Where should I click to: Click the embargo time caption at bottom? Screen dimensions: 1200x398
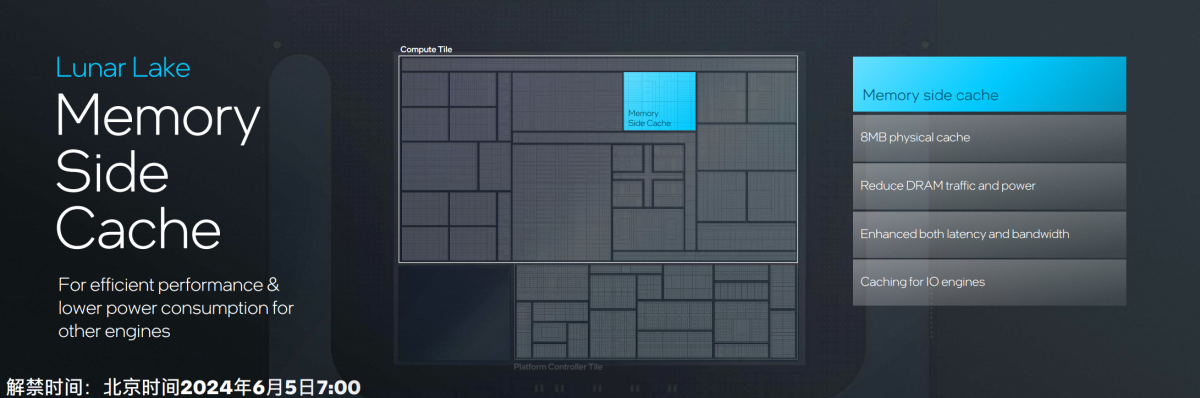pyautogui.click(x=184, y=387)
